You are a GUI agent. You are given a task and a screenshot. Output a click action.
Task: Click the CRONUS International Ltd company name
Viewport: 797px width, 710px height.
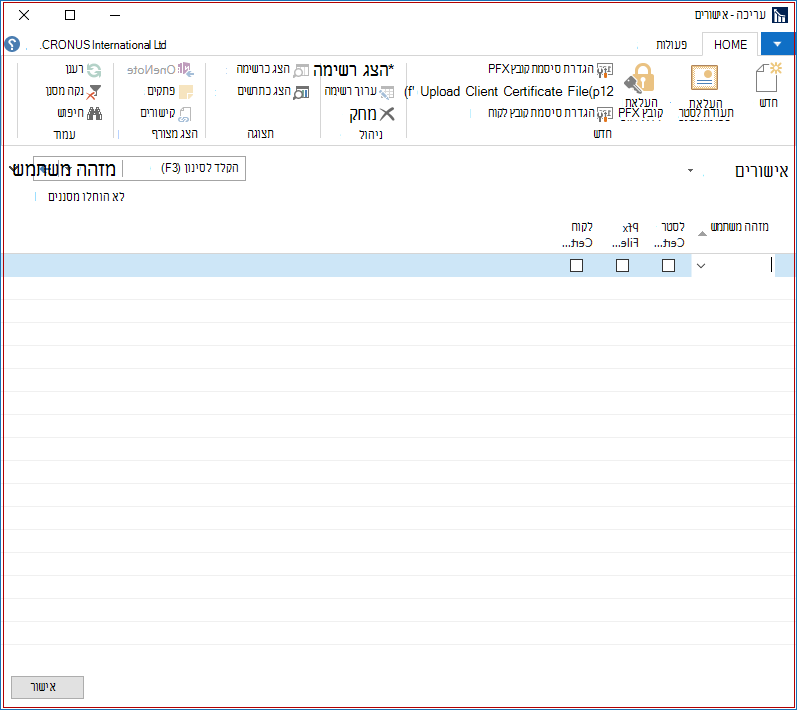click(x=103, y=45)
